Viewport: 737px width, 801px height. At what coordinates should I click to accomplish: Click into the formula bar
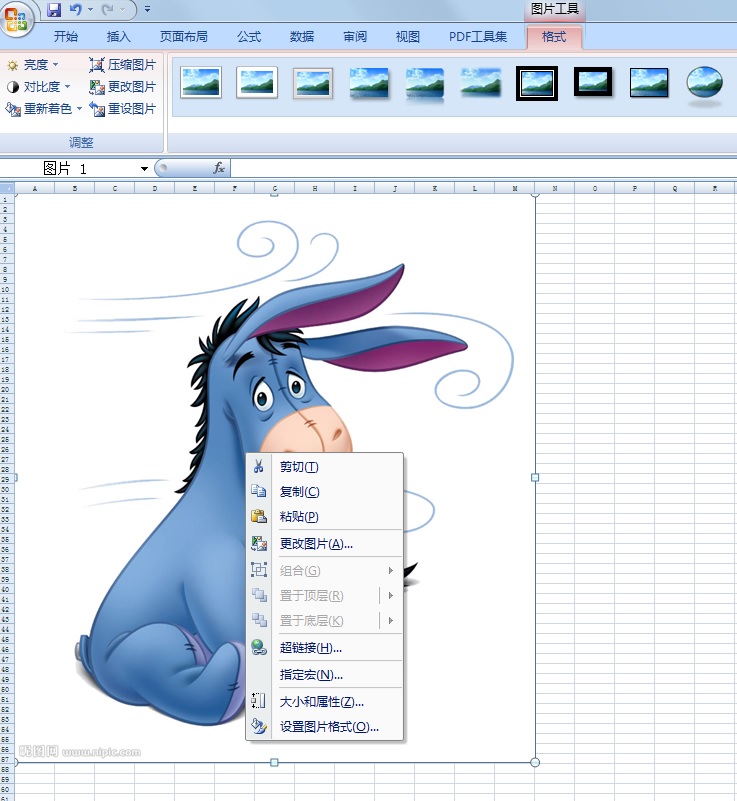coord(483,168)
